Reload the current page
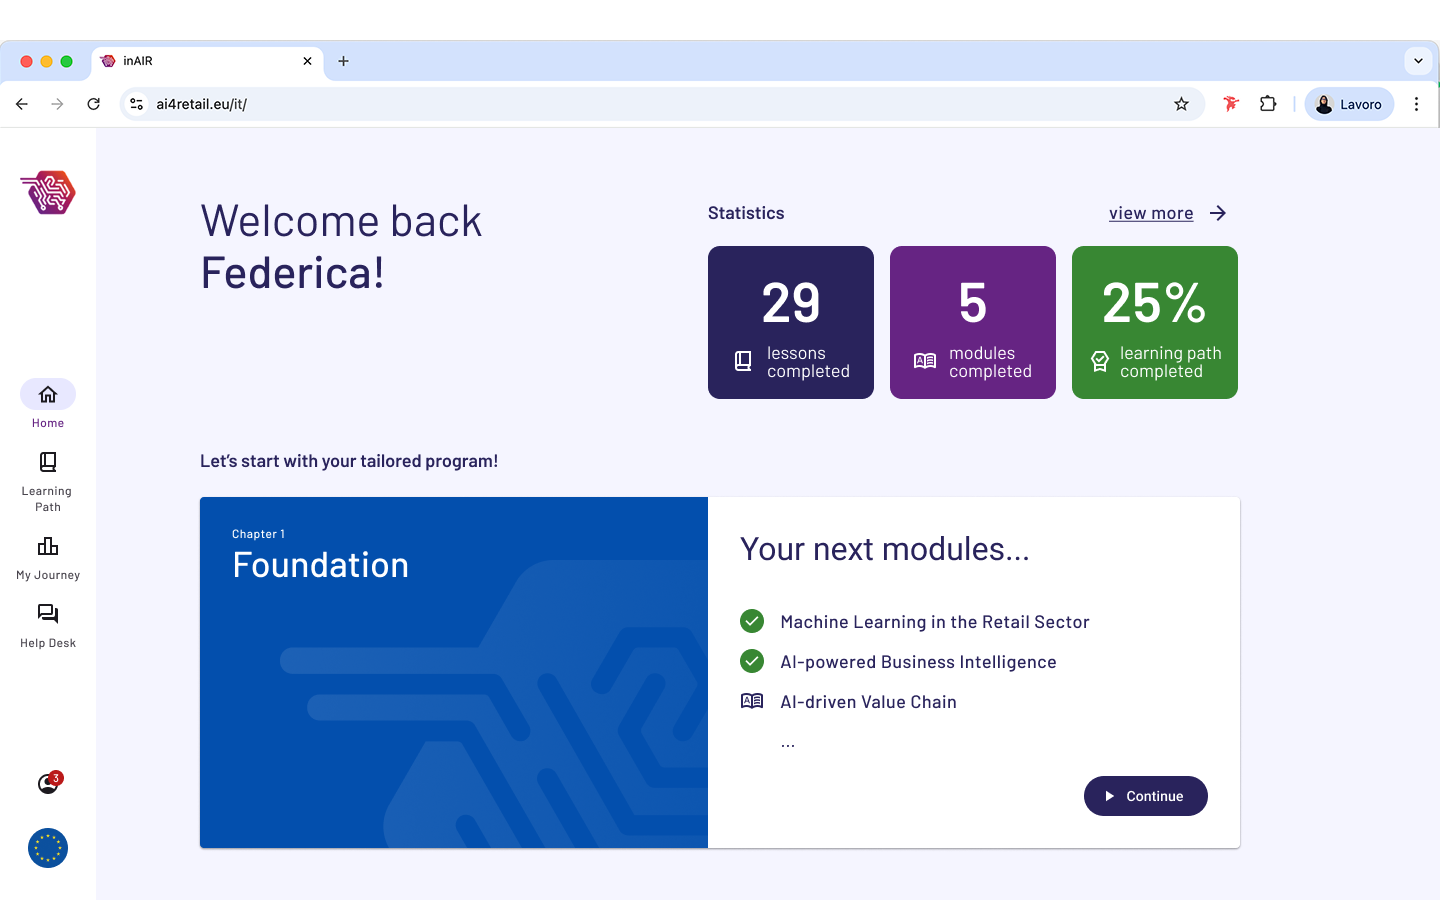The width and height of the screenshot is (1440, 900). (x=94, y=104)
